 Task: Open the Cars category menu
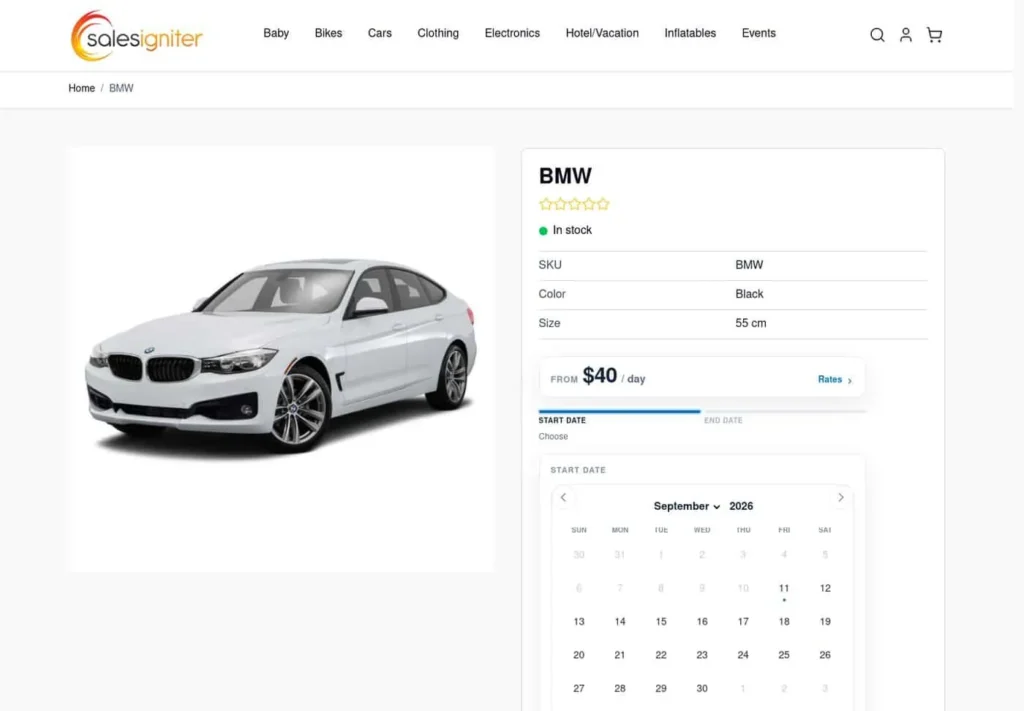pyautogui.click(x=379, y=33)
